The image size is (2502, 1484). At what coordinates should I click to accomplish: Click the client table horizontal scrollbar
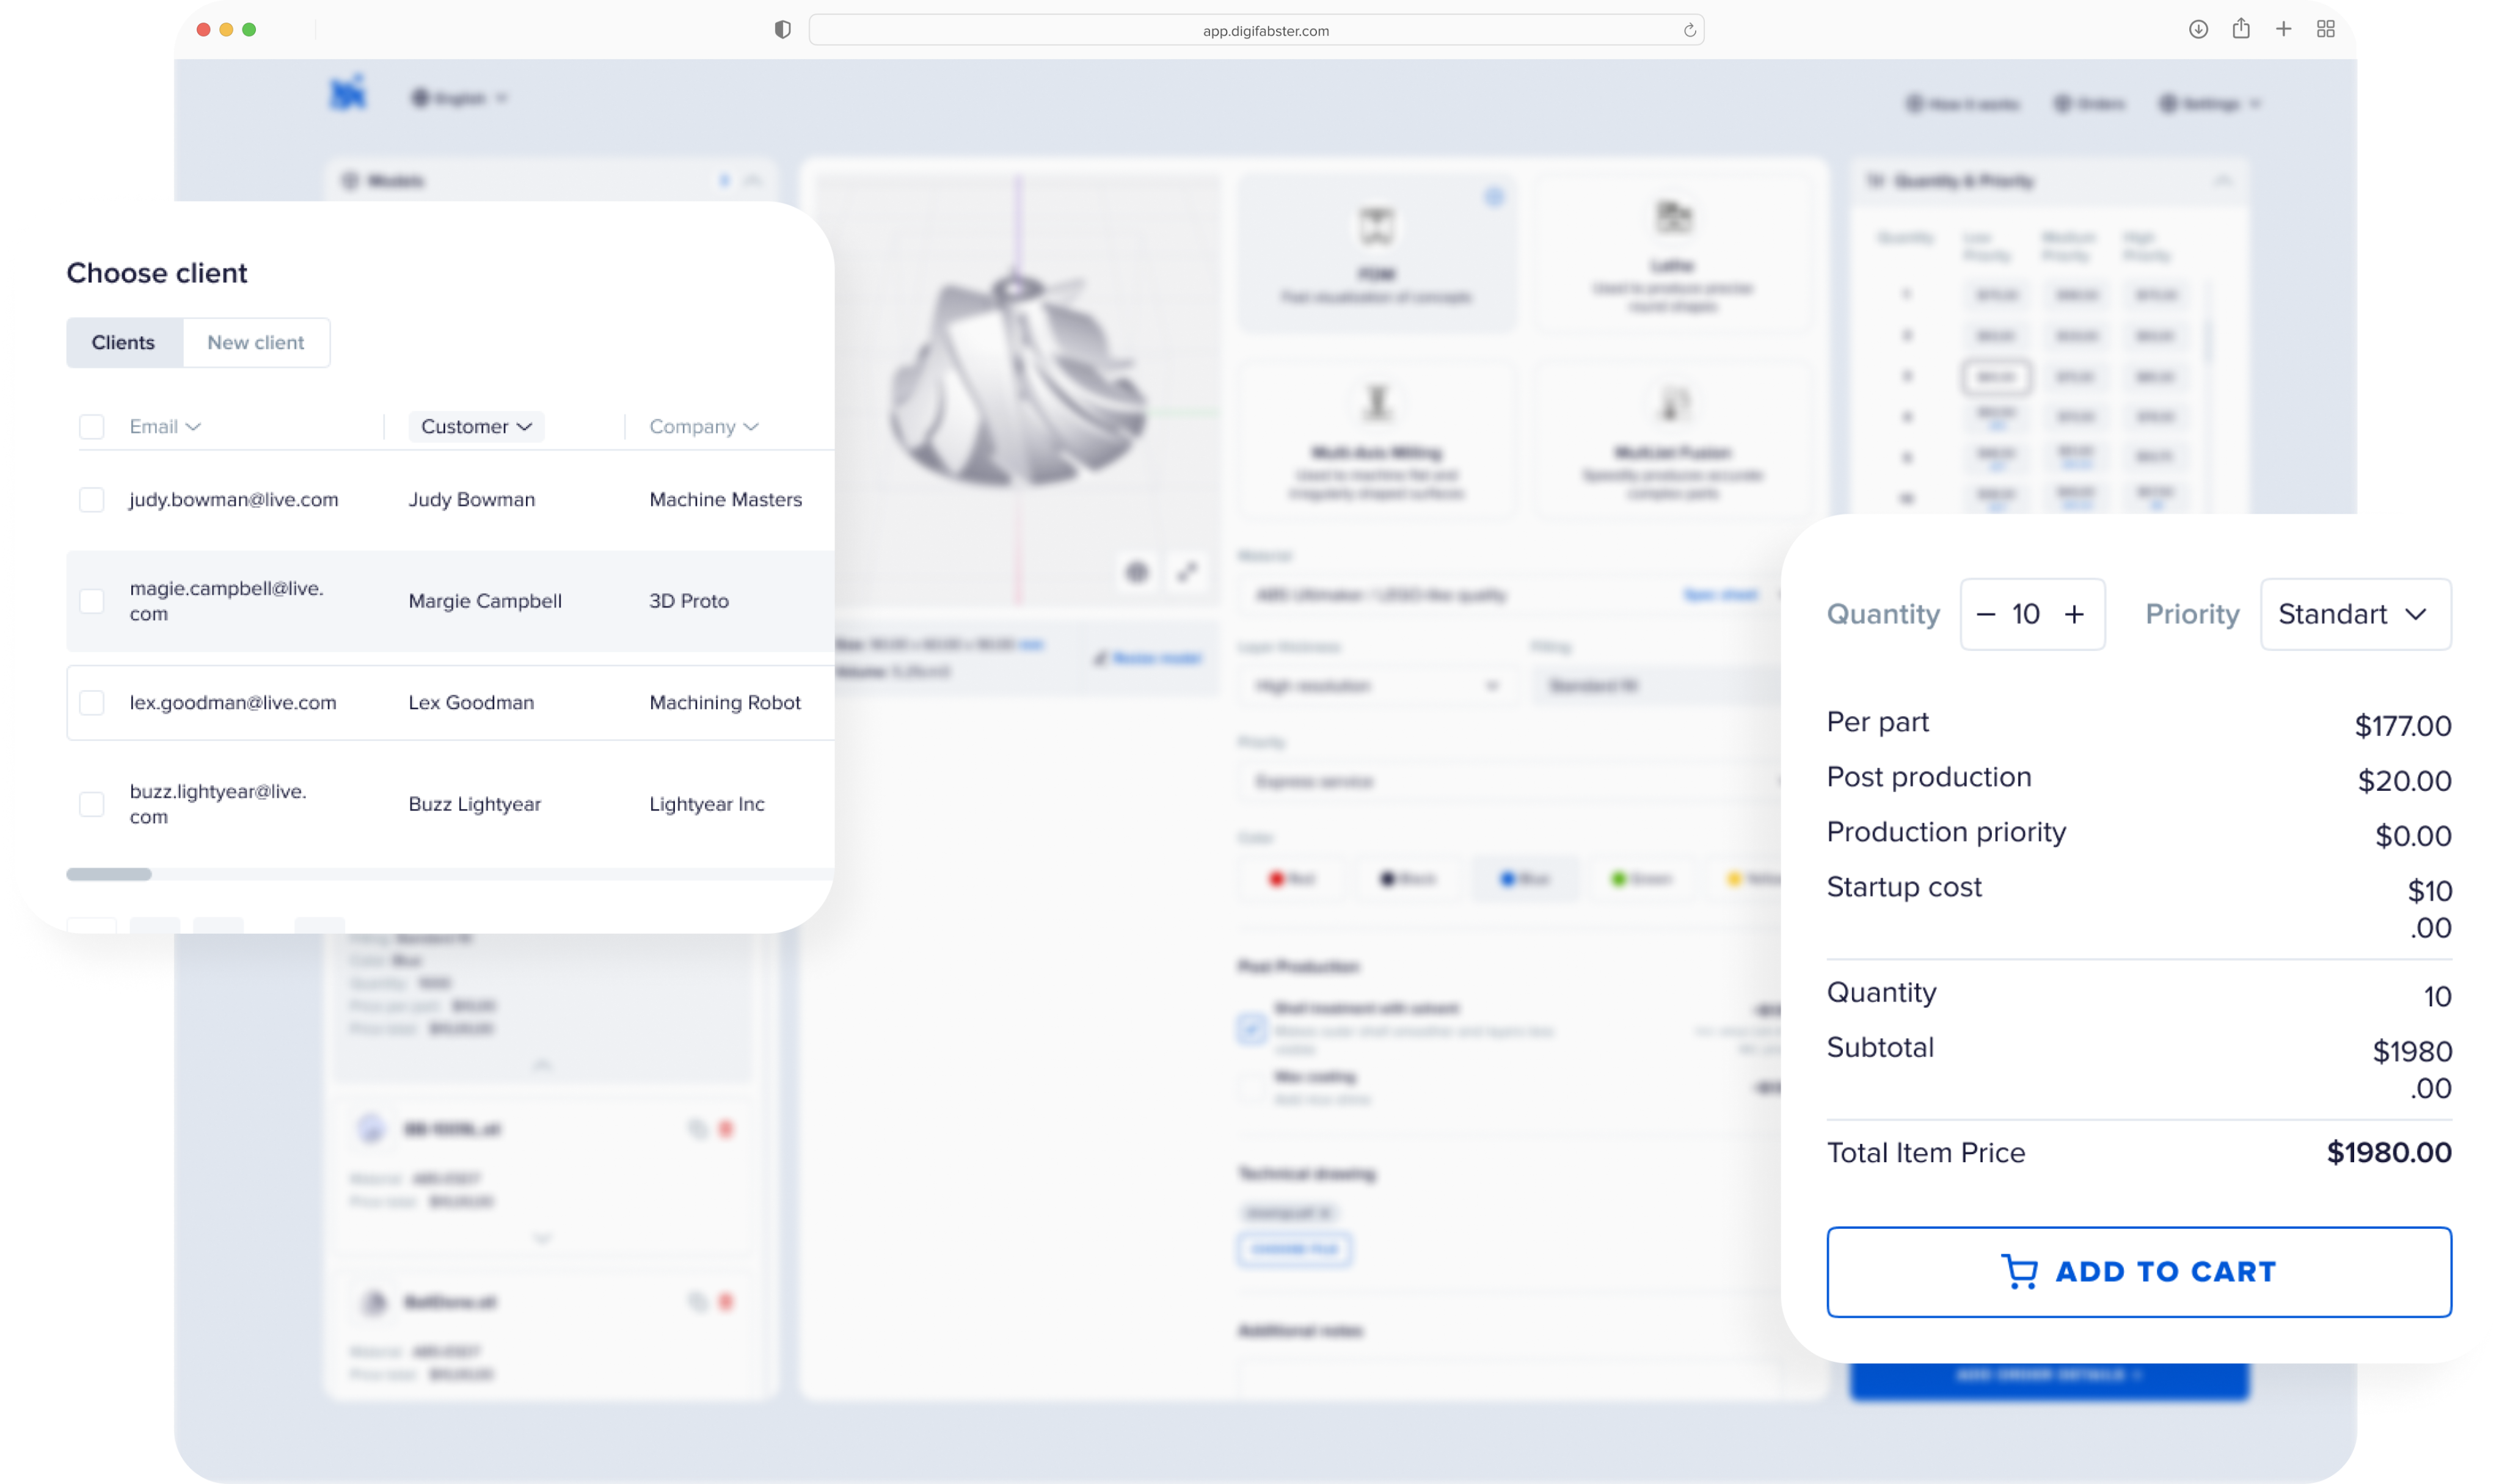(x=109, y=874)
